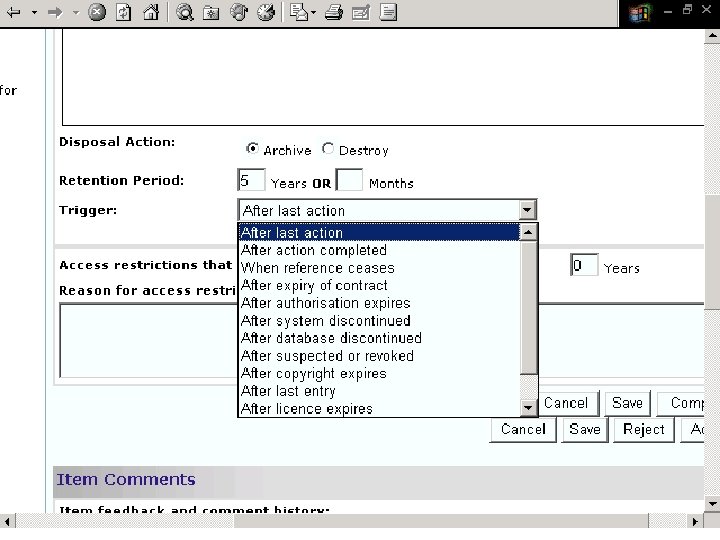The width and height of the screenshot is (720, 540).
Task: Open the Back history dropdown arrow
Action: tap(34, 12)
